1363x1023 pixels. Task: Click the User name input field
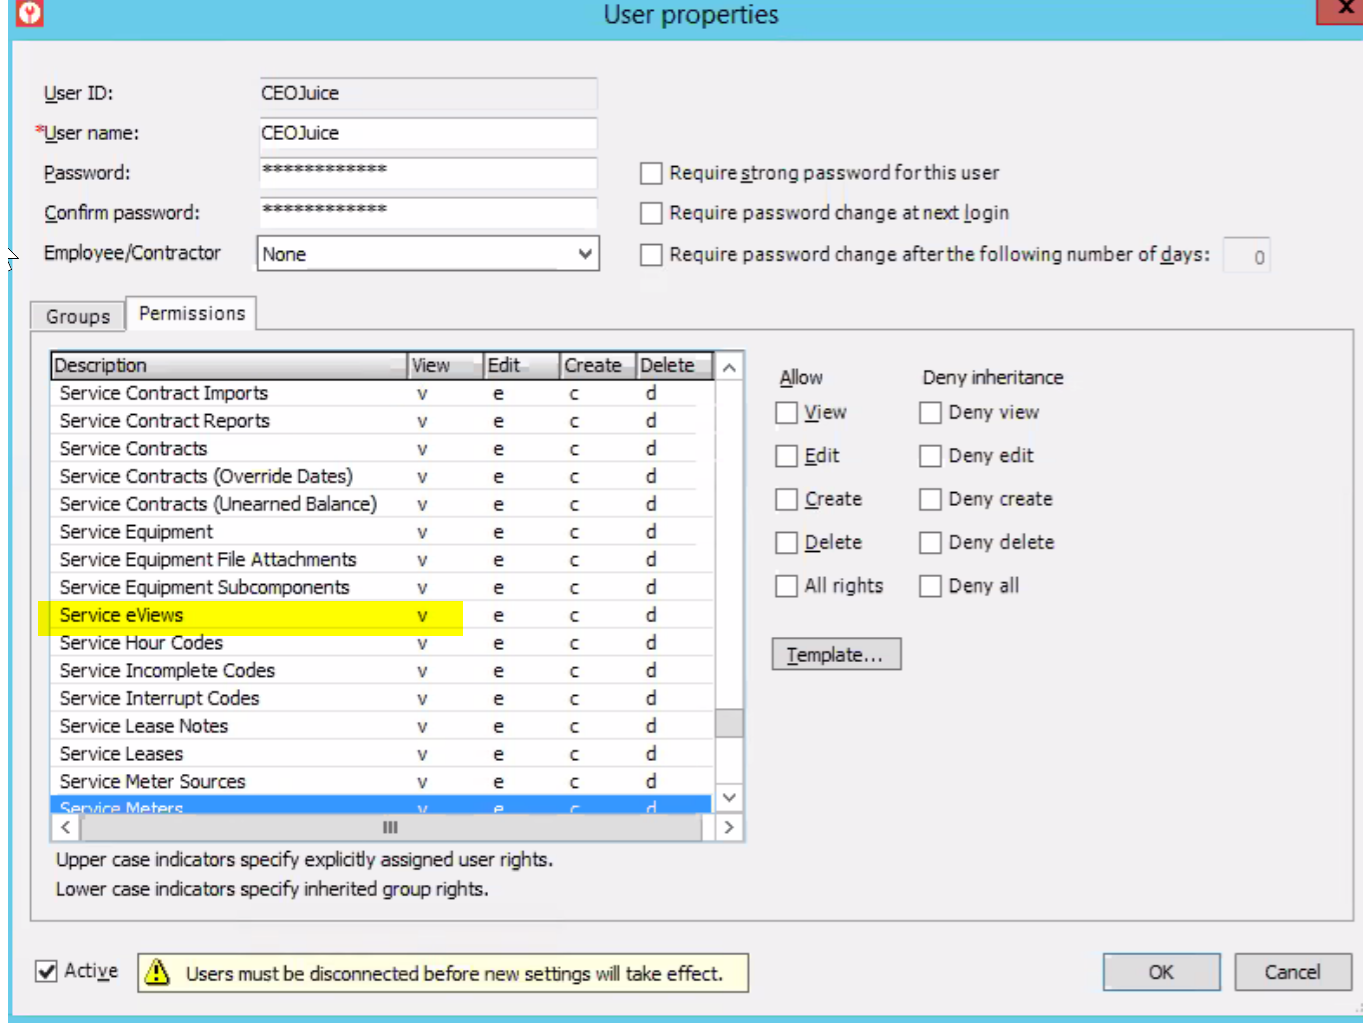(x=428, y=133)
